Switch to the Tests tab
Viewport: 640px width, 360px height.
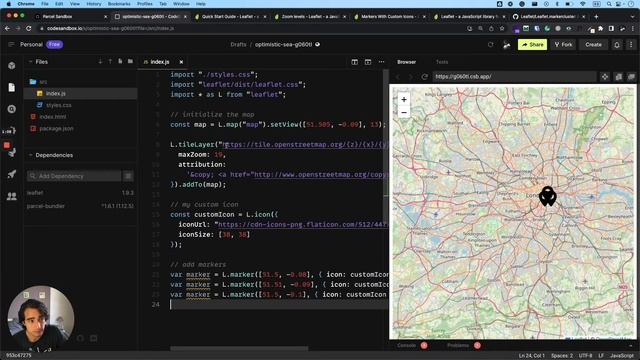point(442,62)
